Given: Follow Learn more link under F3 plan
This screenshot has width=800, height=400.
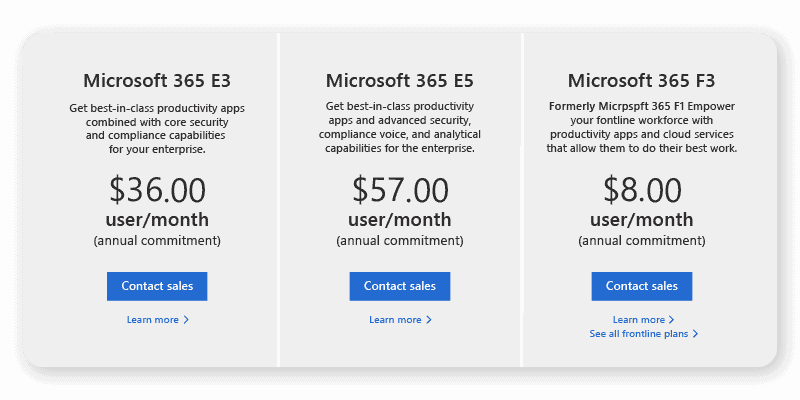Looking at the screenshot, I should click(638, 320).
